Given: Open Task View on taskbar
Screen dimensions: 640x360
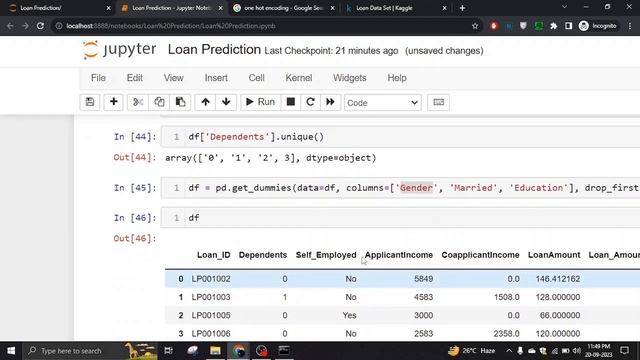Looking at the screenshot, I should click(168, 351).
